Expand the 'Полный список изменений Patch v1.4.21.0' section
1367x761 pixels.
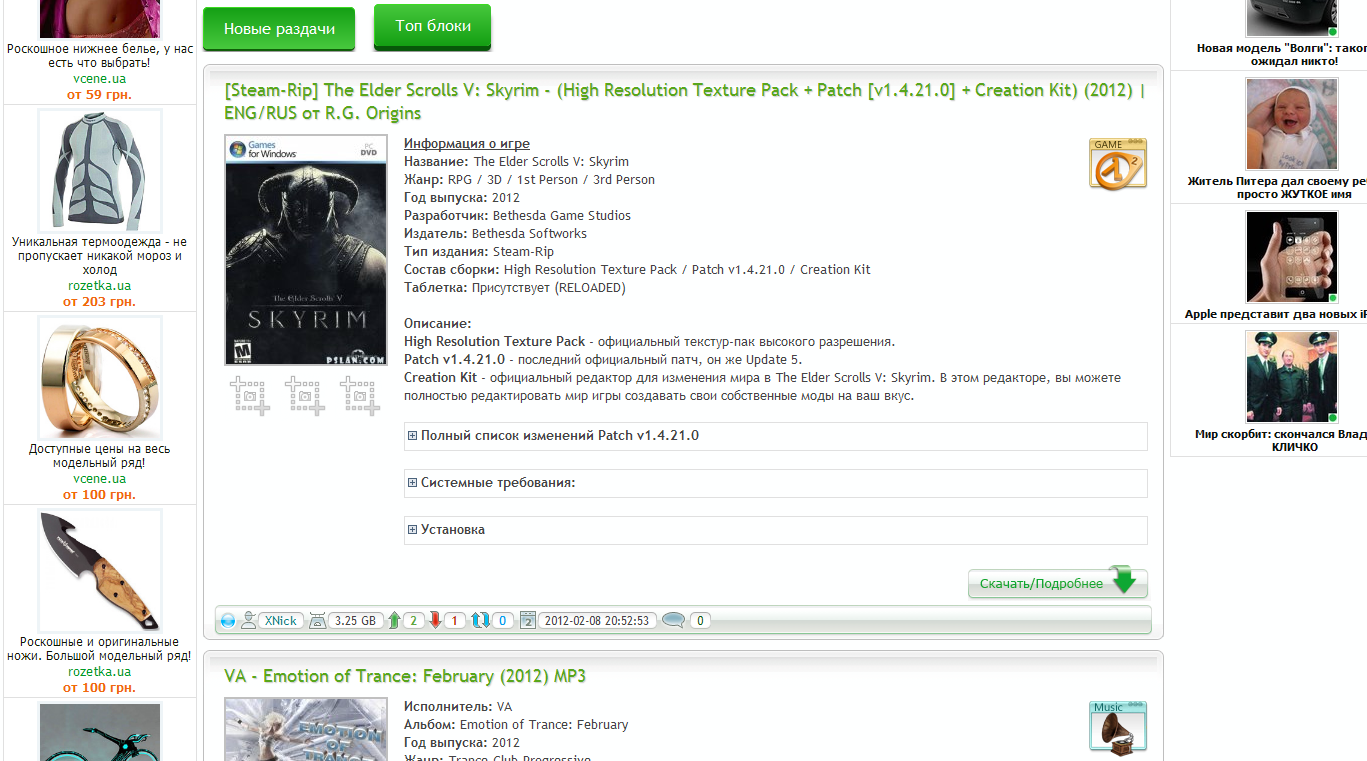pyautogui.click(x=775, y=436)
